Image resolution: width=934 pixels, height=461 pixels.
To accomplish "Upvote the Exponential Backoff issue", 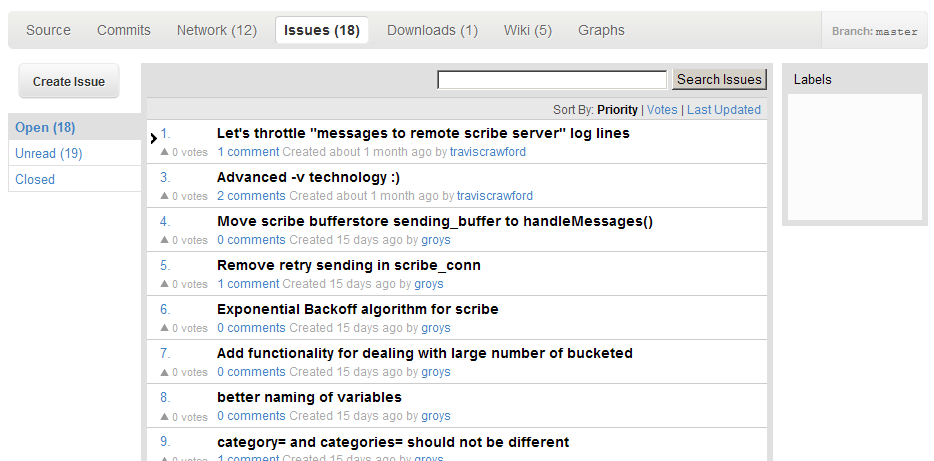I will [x=165, y=329].
